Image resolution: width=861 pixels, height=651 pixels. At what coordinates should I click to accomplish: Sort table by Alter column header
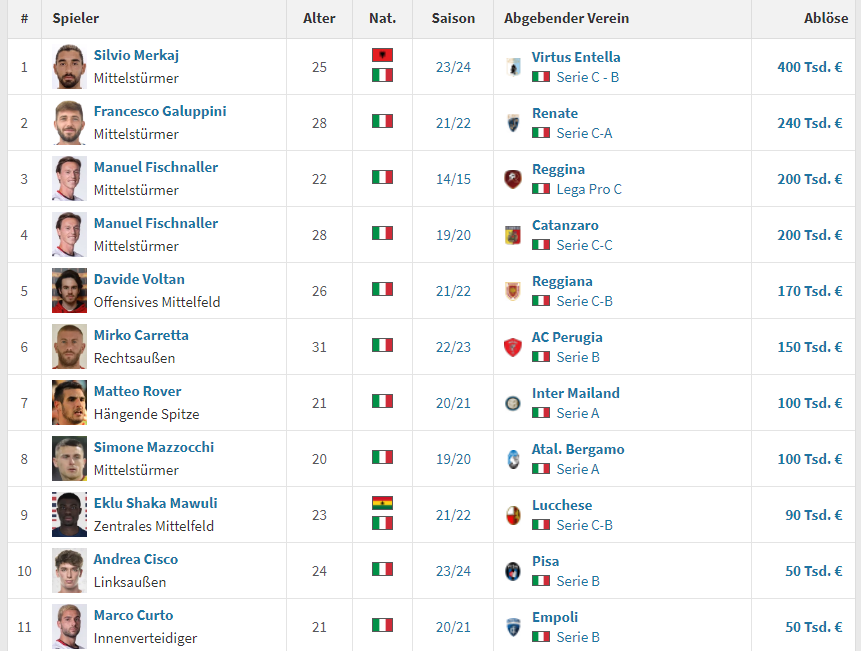click(x=319, y=18)
